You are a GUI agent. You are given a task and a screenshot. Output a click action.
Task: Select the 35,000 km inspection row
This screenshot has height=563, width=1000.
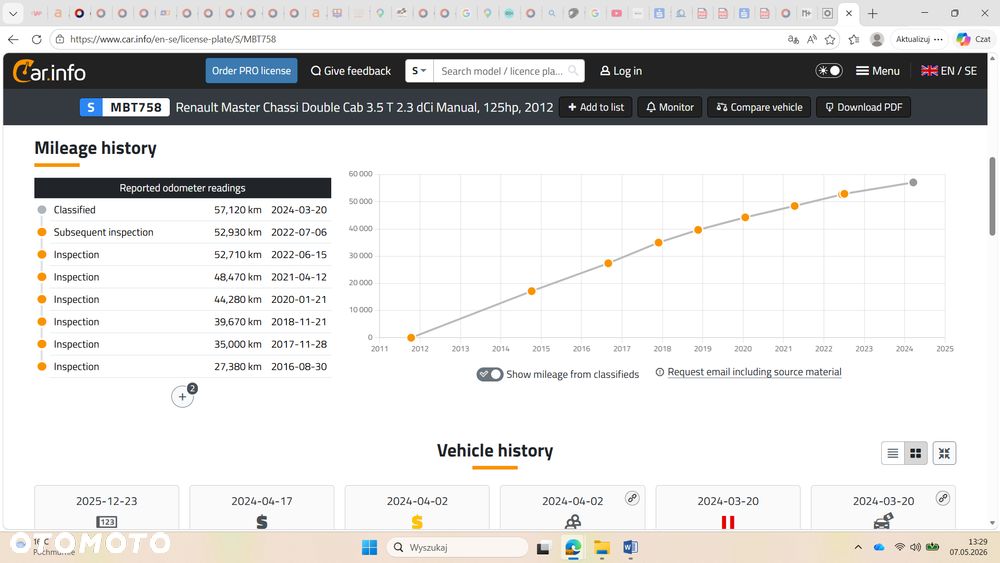click(x=182, y=344)
